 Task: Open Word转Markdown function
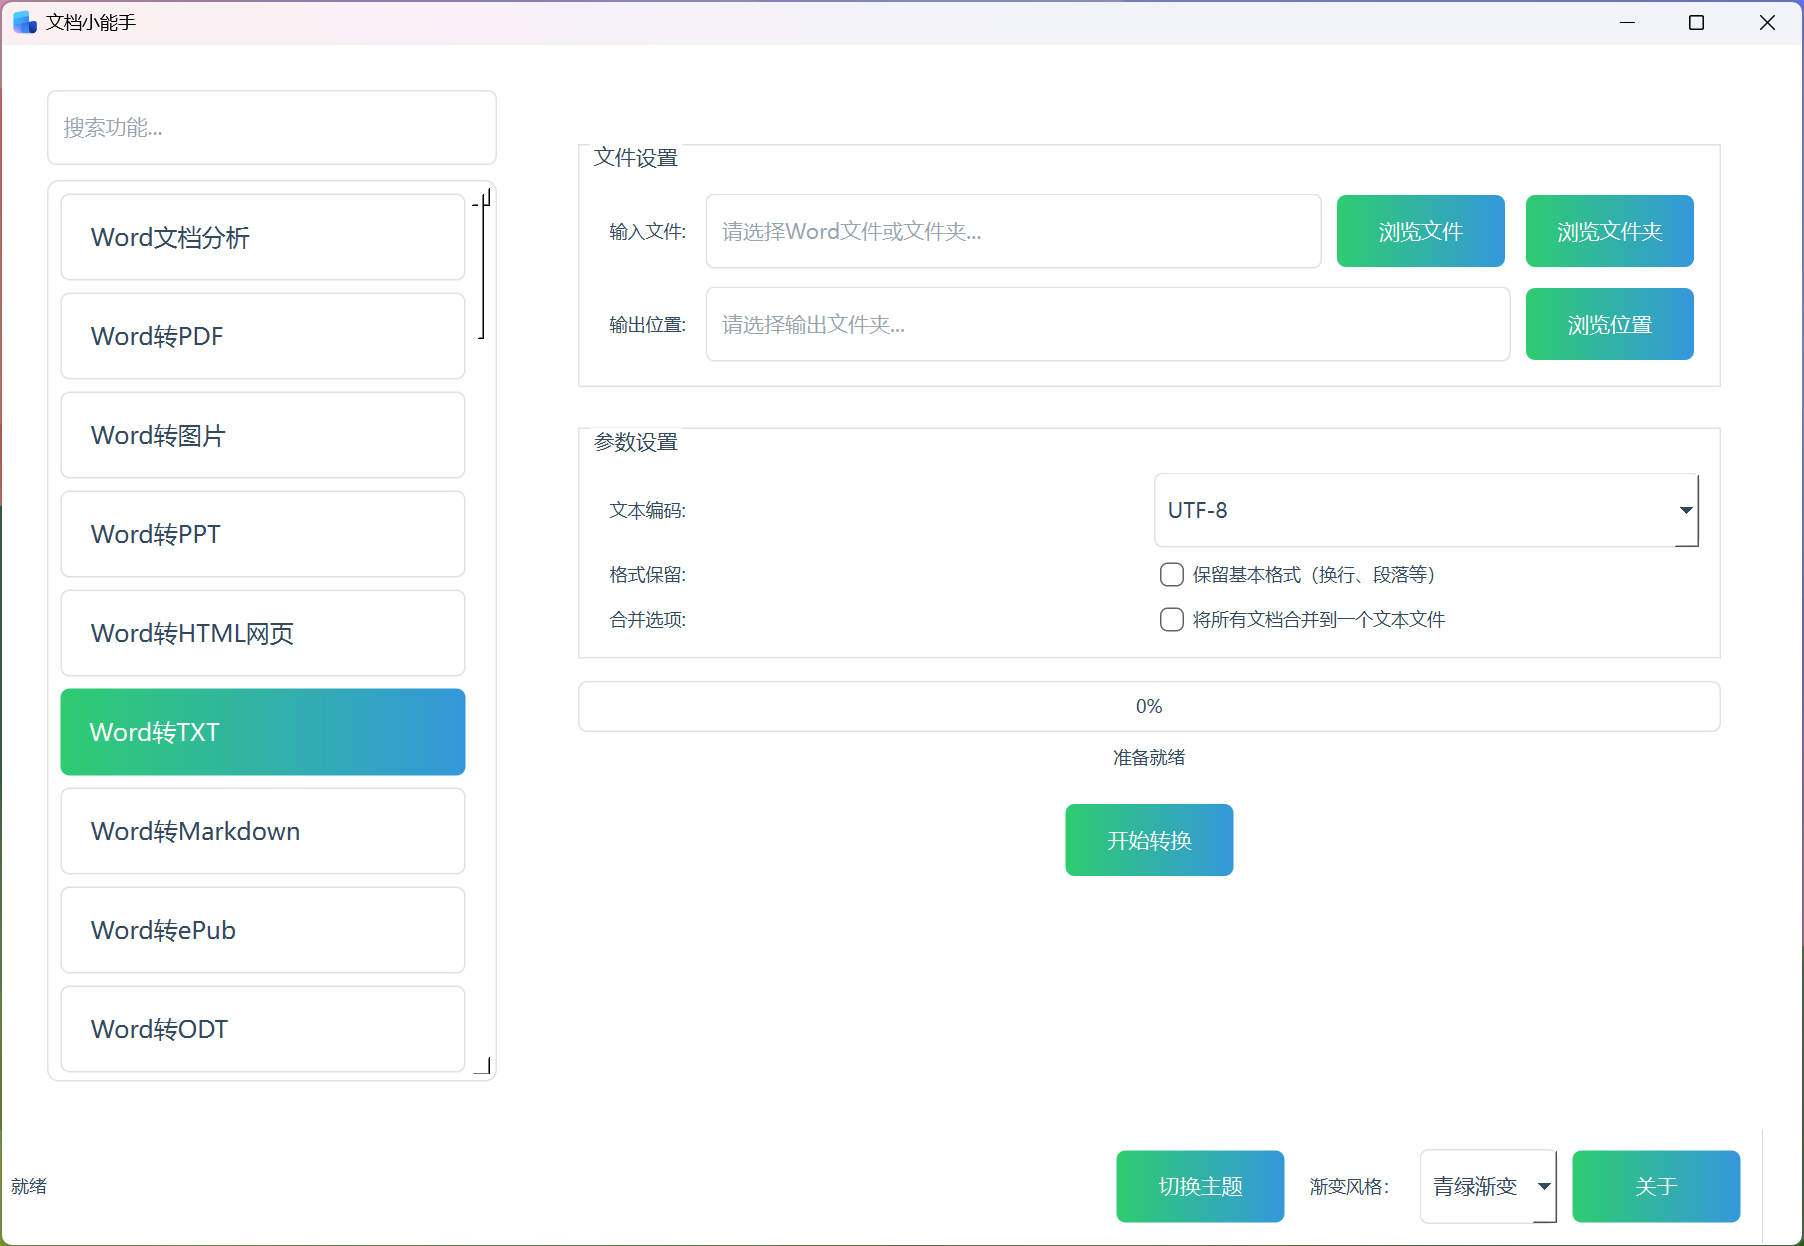(x=262, y=831)
